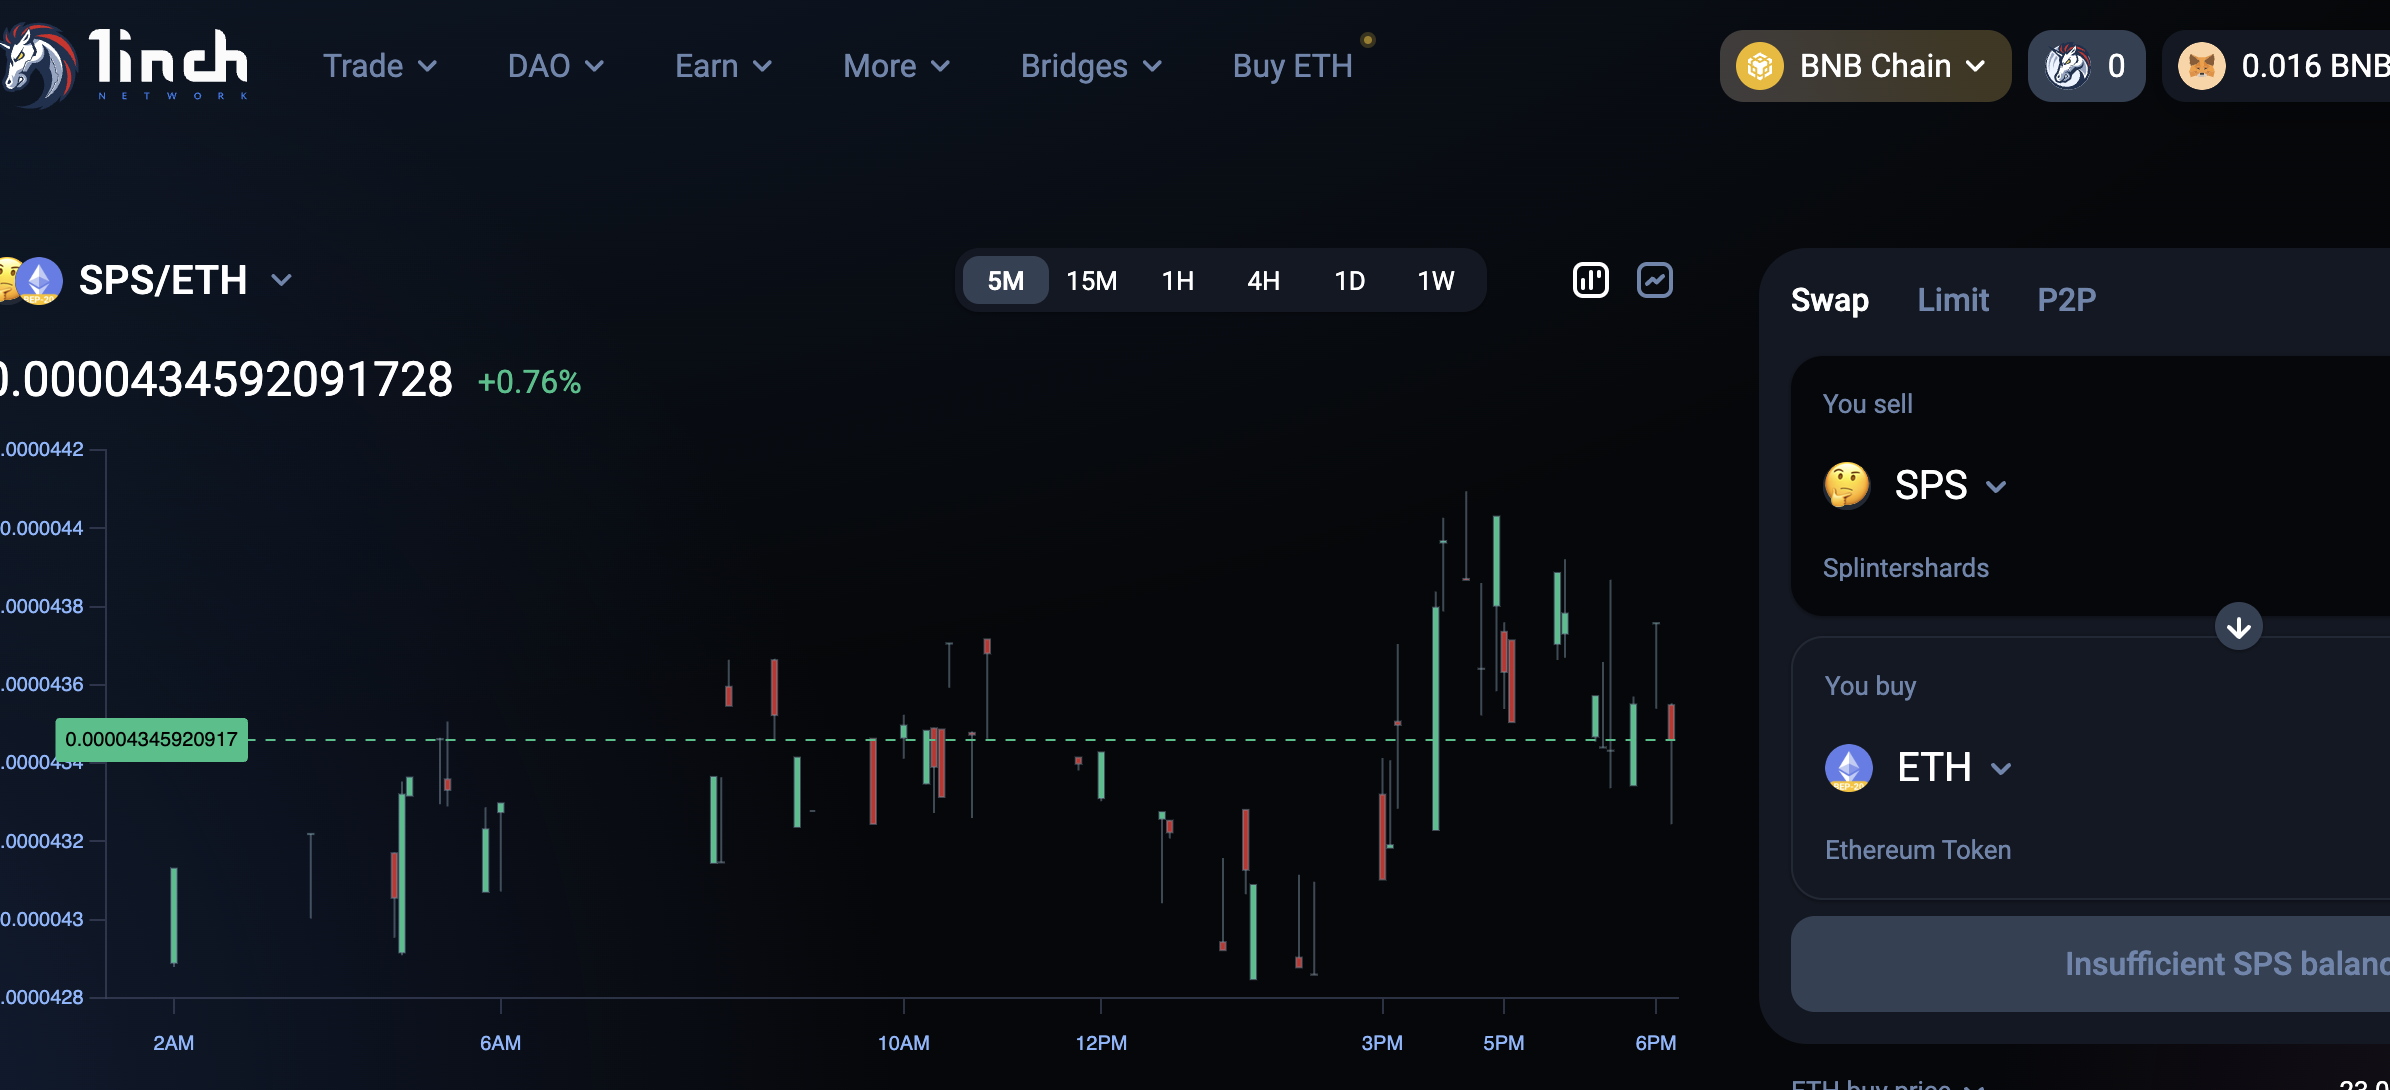2390x1090 pixels.
Task: Click the MetaMask fox wallet icon
Action: [x=2202, y=66]
